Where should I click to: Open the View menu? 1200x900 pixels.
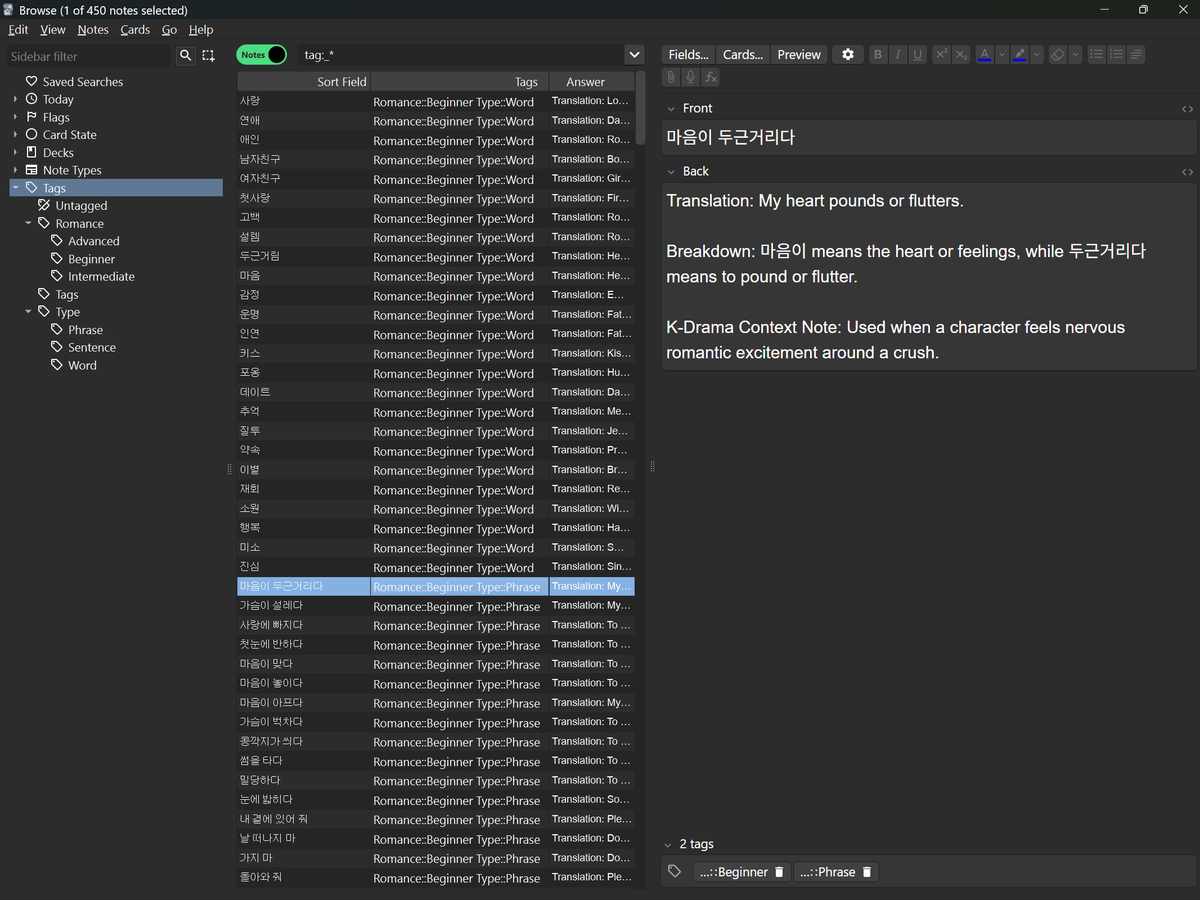pos(53,30)
